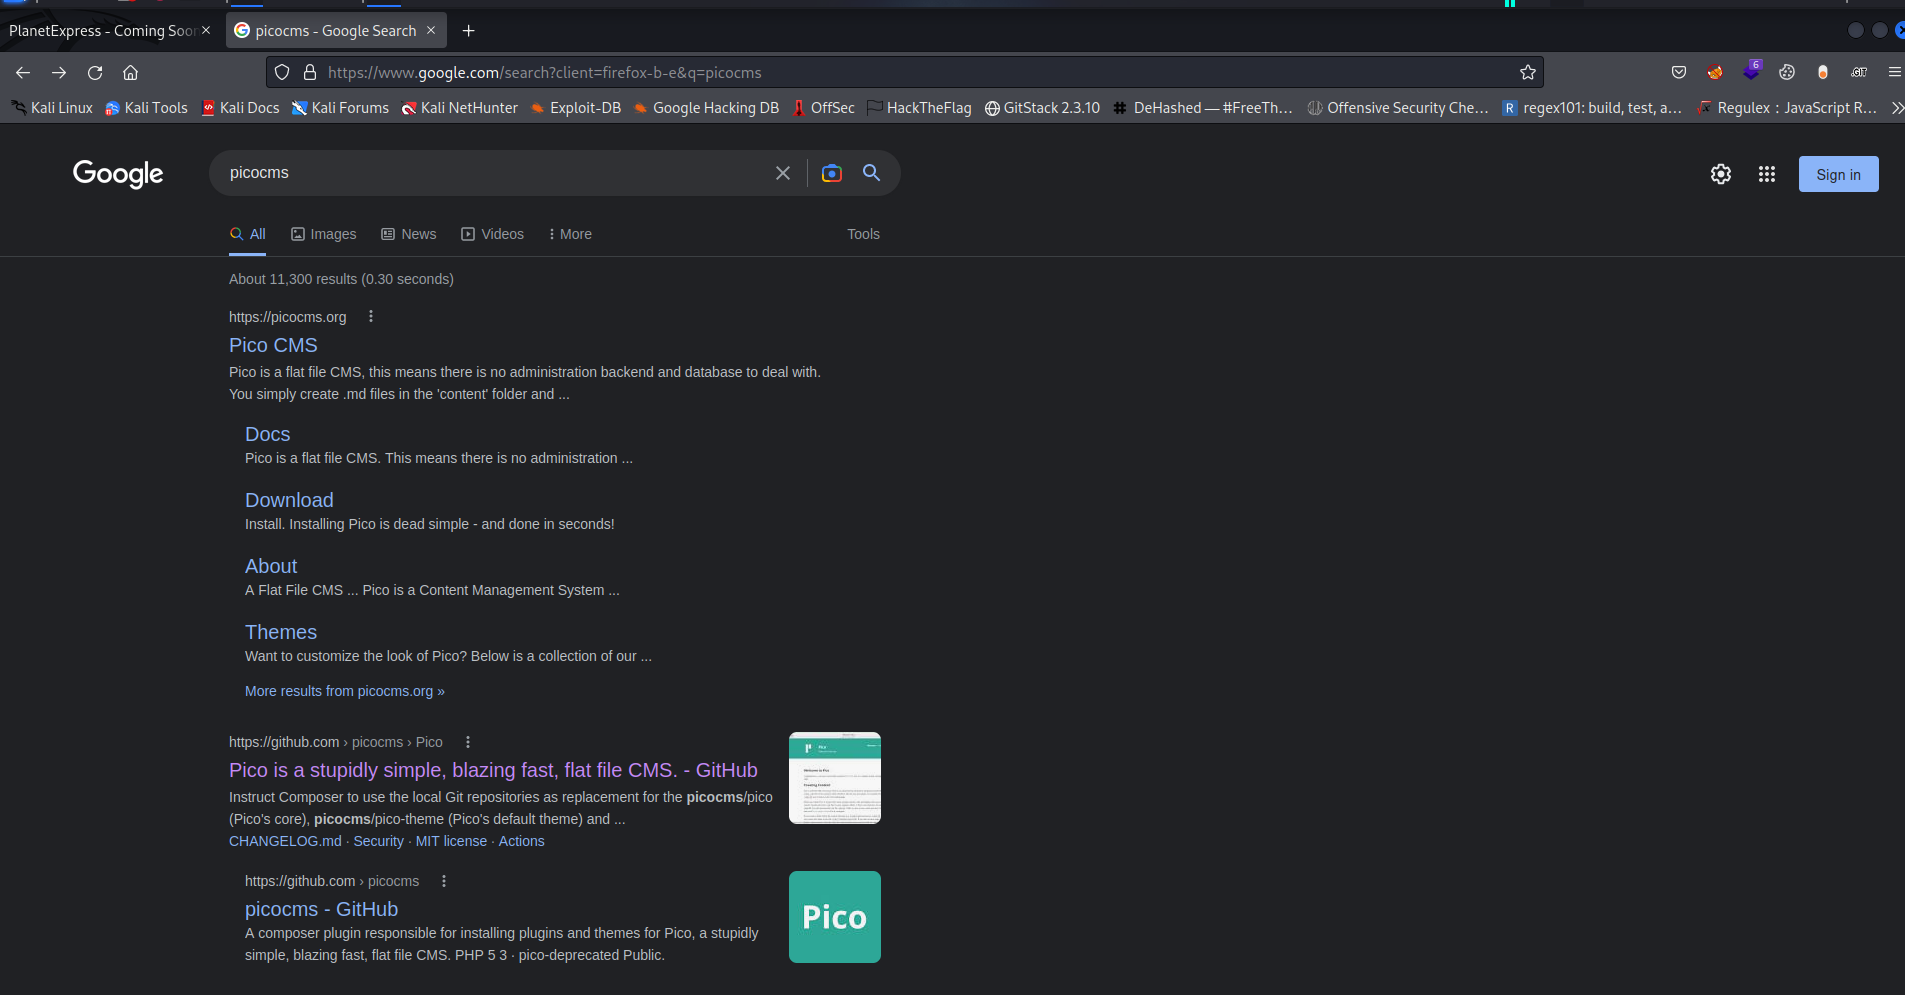This screenshot has width=1905, height=995.
Task: Focus the search field containing picocms
Action: [495, 173]
